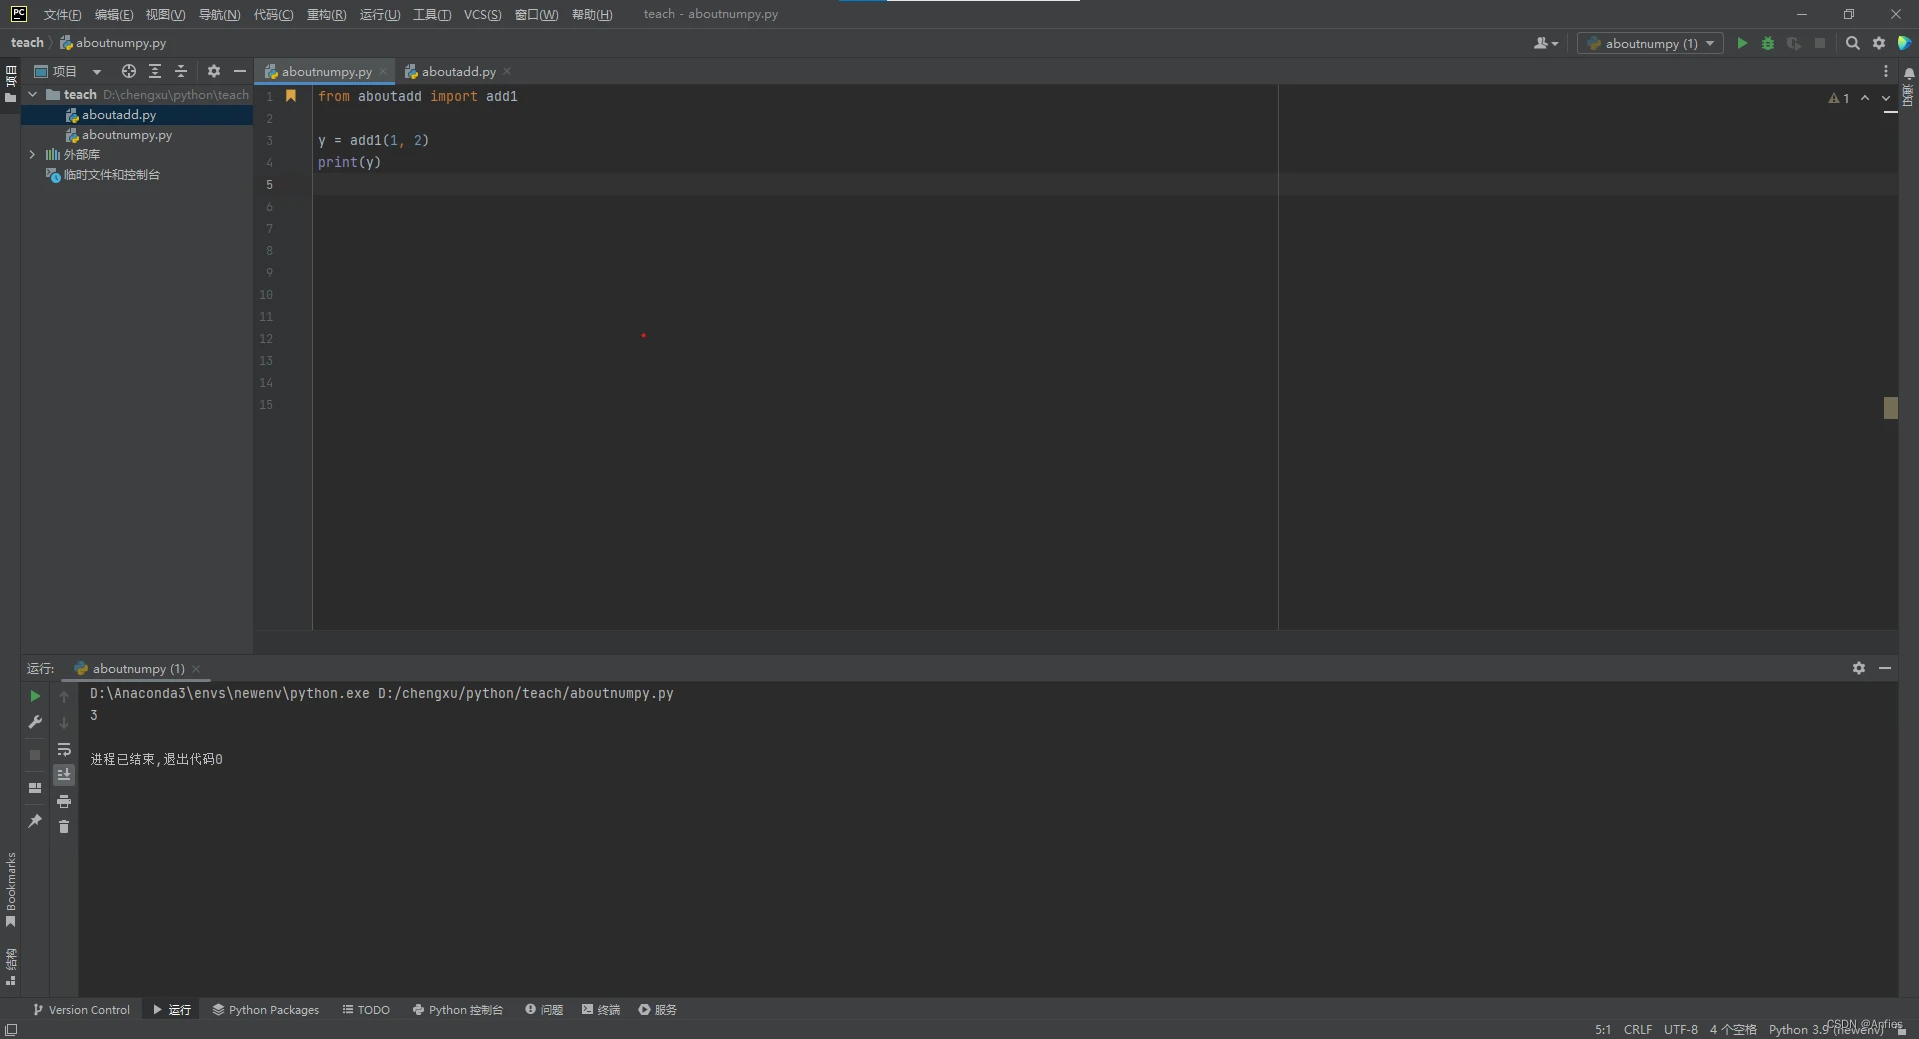Open the 工具(T) menu

point(432,14)
